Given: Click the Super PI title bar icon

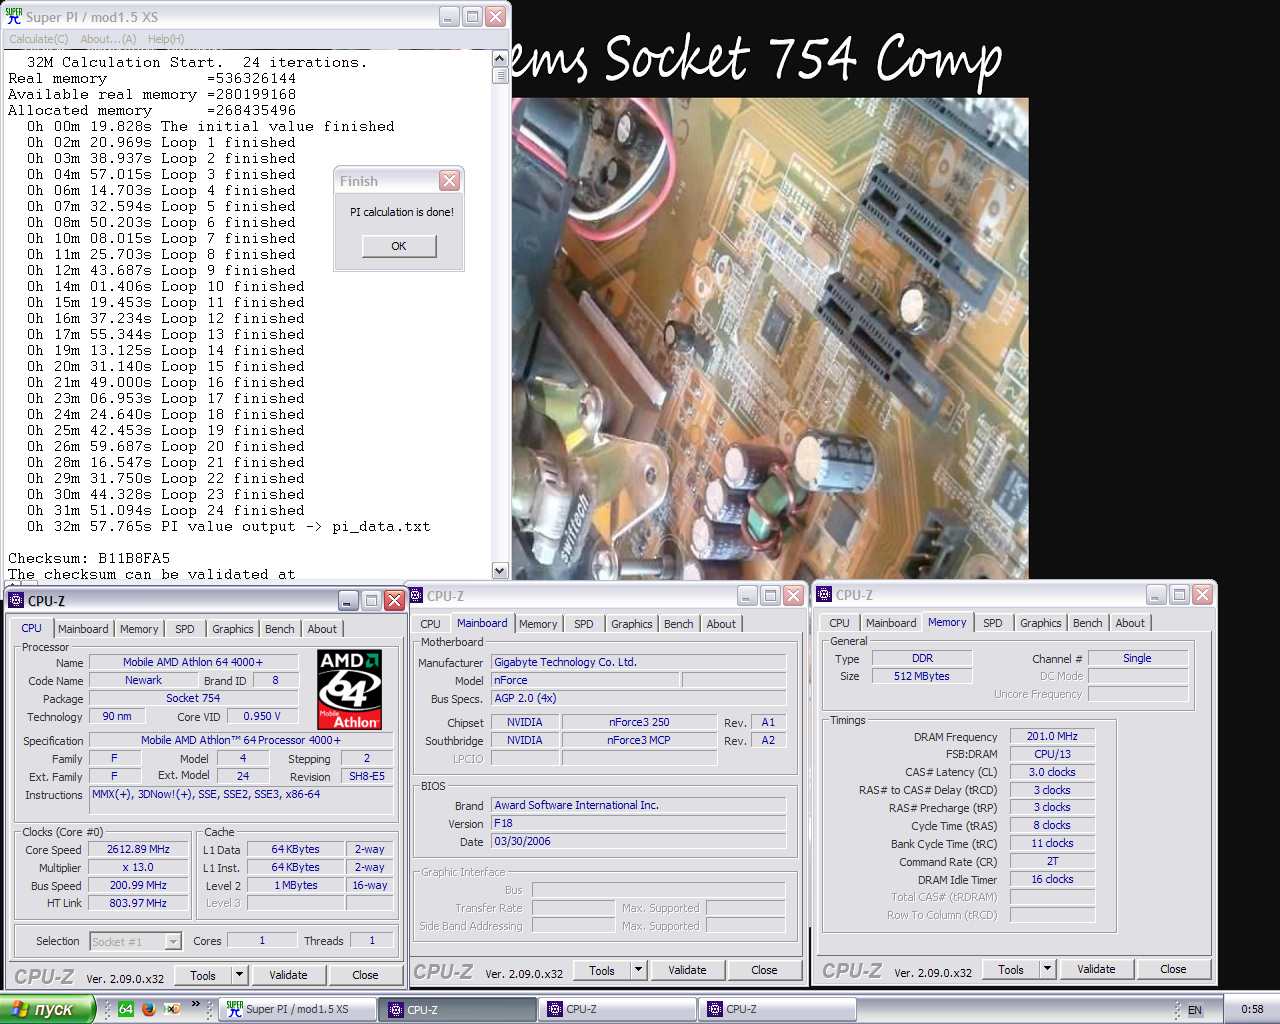Looking at the screenshot, I should tap(14, 16).
